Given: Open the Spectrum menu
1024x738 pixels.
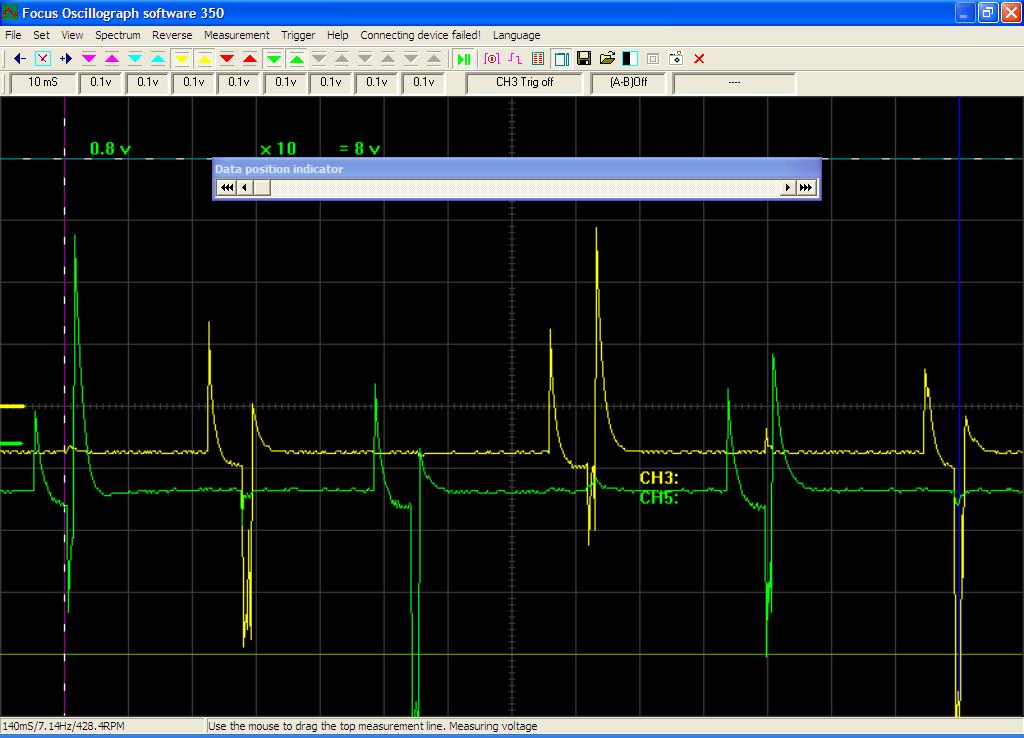Looking at the screenshot, I should pos(118,35).
